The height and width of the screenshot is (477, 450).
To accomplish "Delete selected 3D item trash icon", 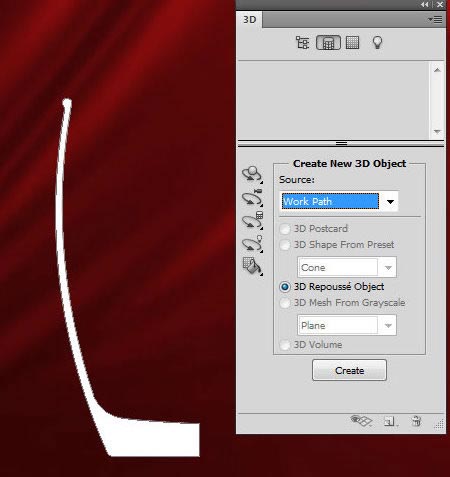I will pos(416,421).
